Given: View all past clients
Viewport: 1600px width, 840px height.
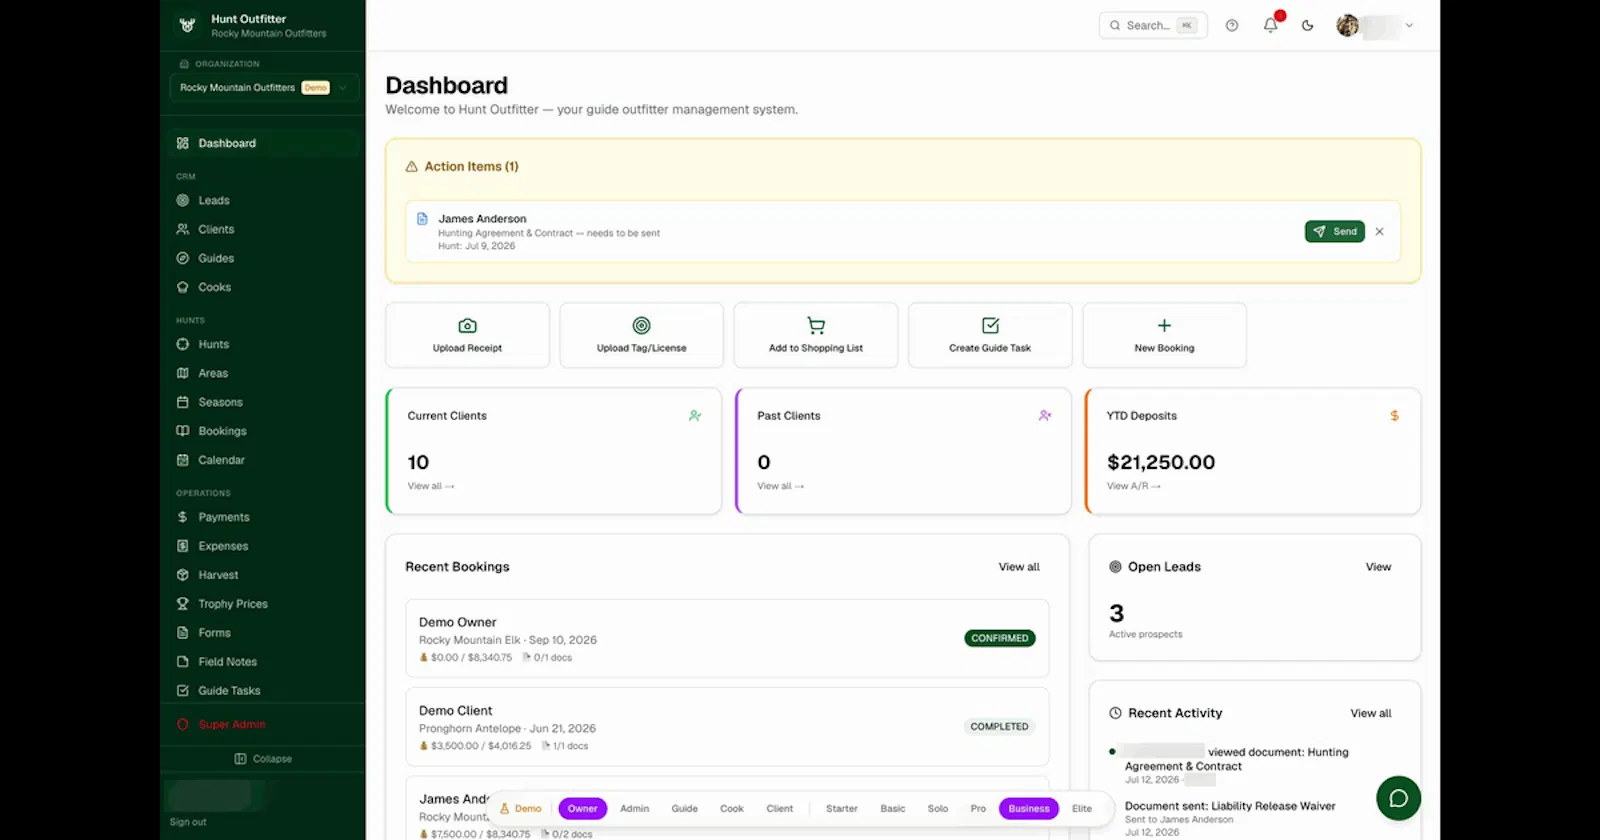Looking at the screenshot, I should pyautogui.click(x=780, y=486).
